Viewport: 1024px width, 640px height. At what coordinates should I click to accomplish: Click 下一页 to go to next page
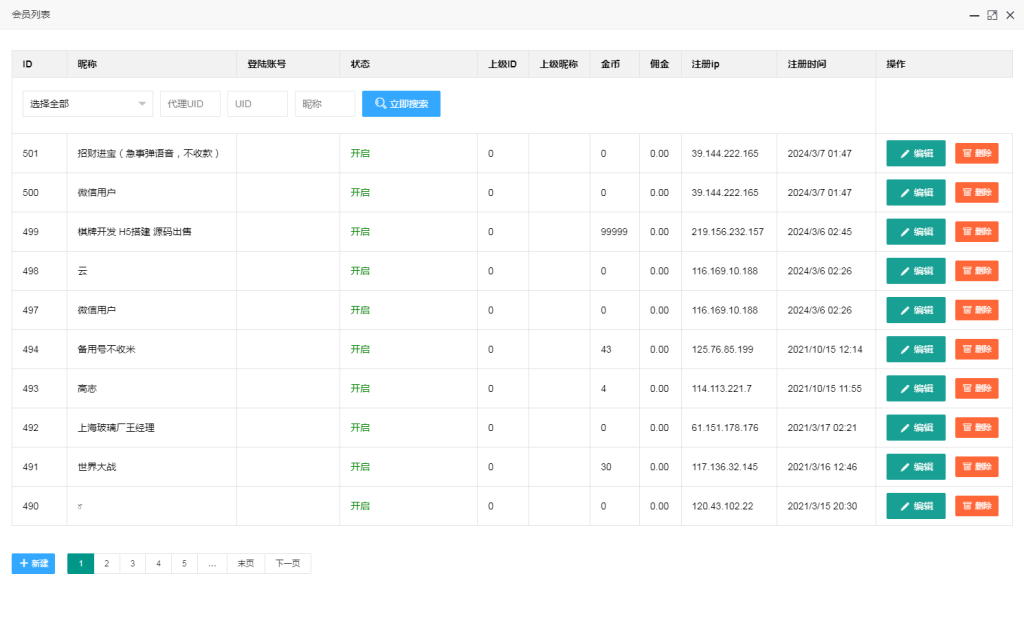pos(287,564)
